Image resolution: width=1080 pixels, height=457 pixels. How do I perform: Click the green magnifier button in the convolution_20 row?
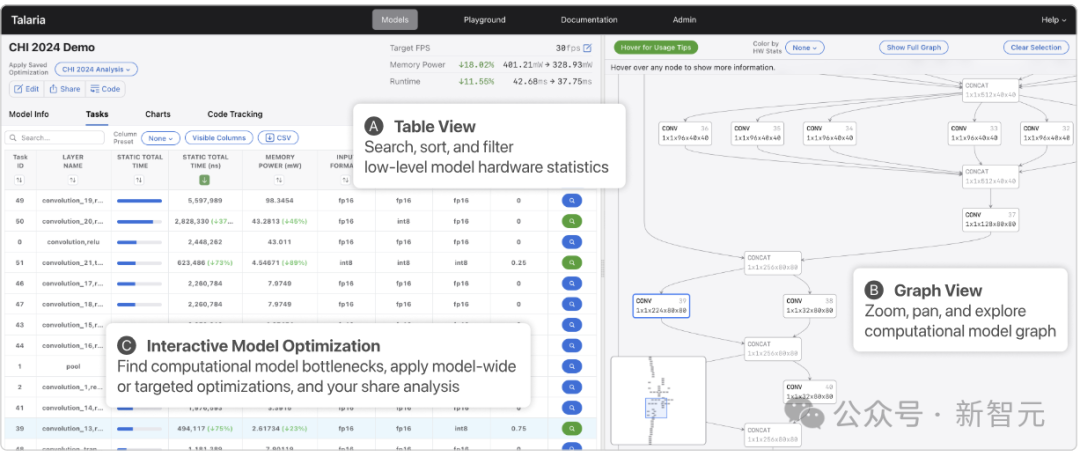click(572, 221)
